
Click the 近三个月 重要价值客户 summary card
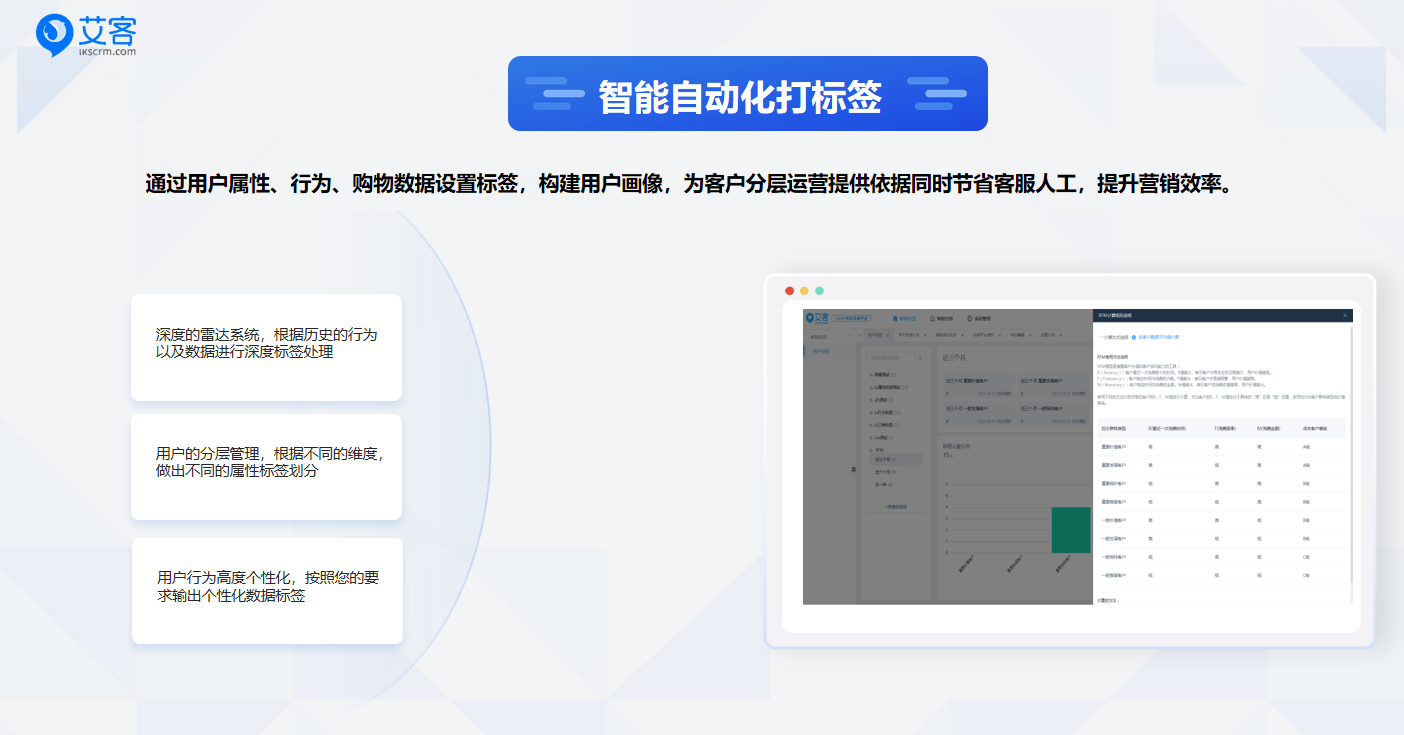(978, 387)
